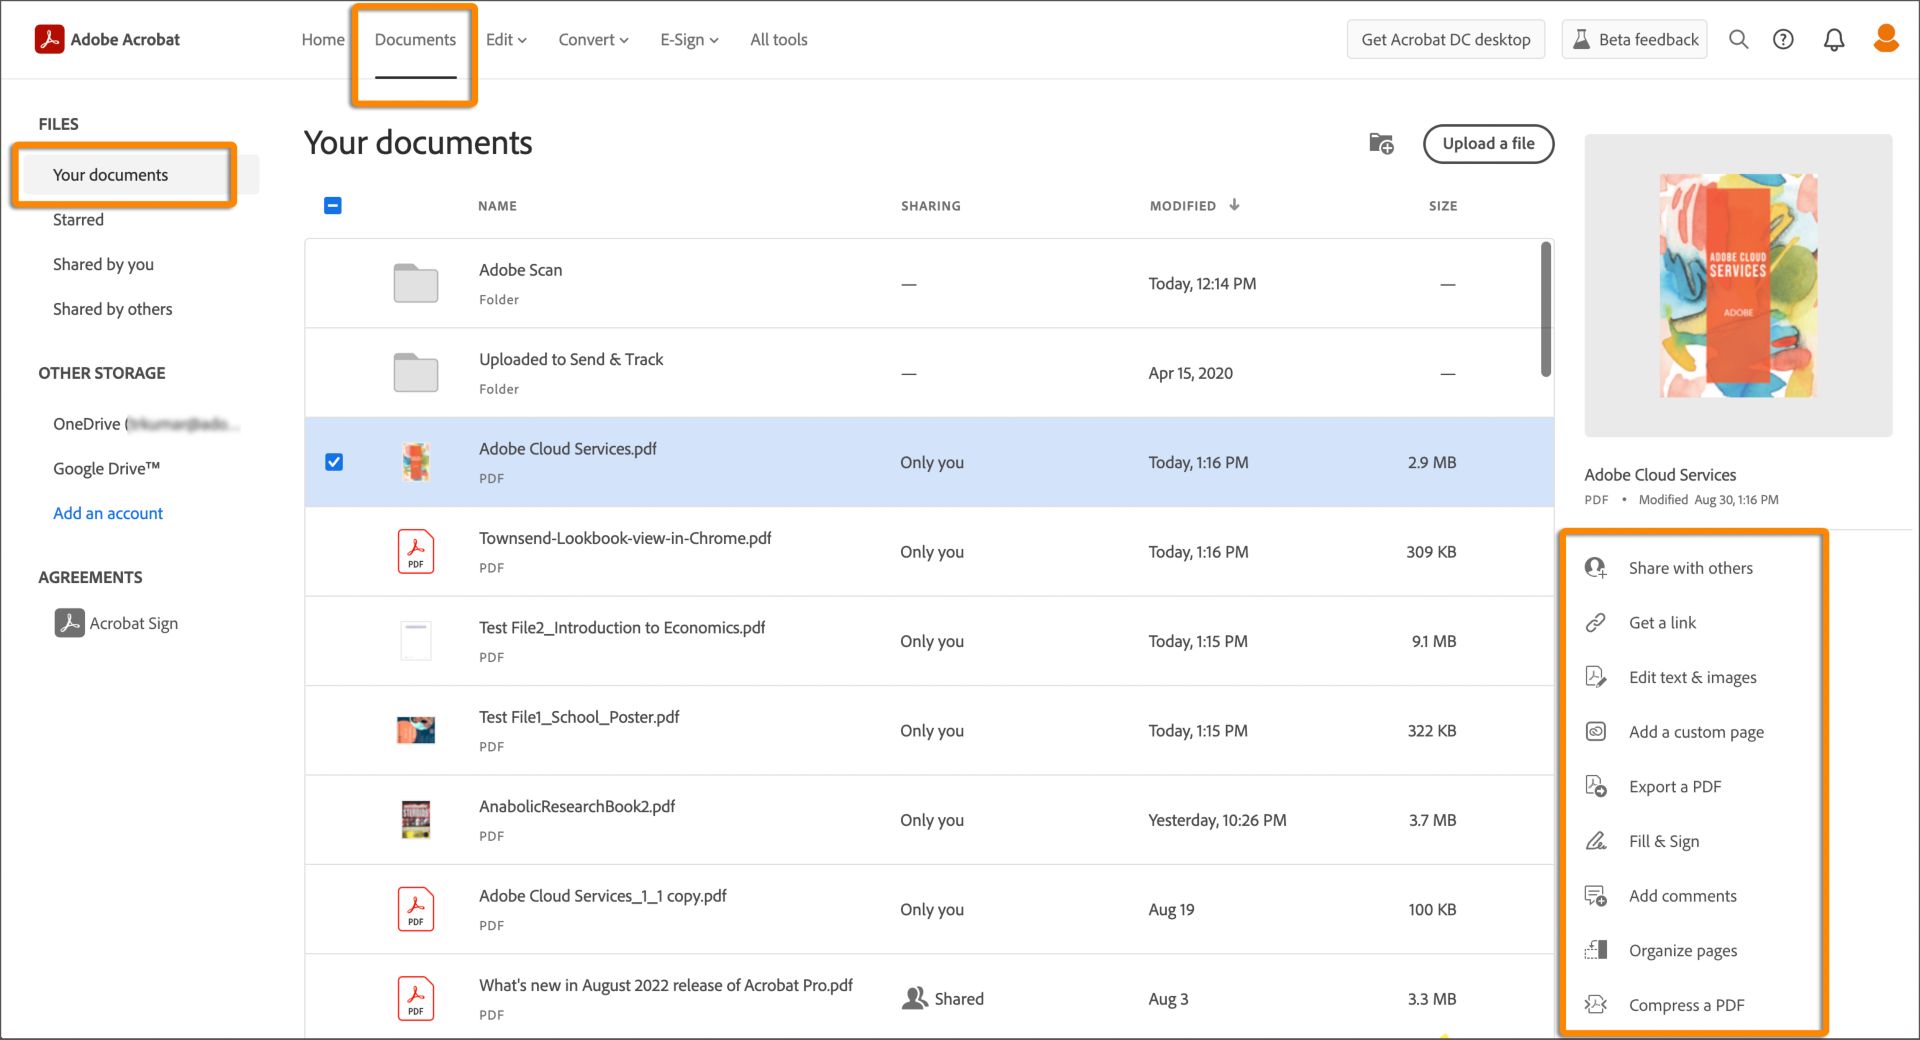Viewport: 1920px width, 1040px height.
Task: Click the Organize pages icon
Action: tap(1596, 950)
